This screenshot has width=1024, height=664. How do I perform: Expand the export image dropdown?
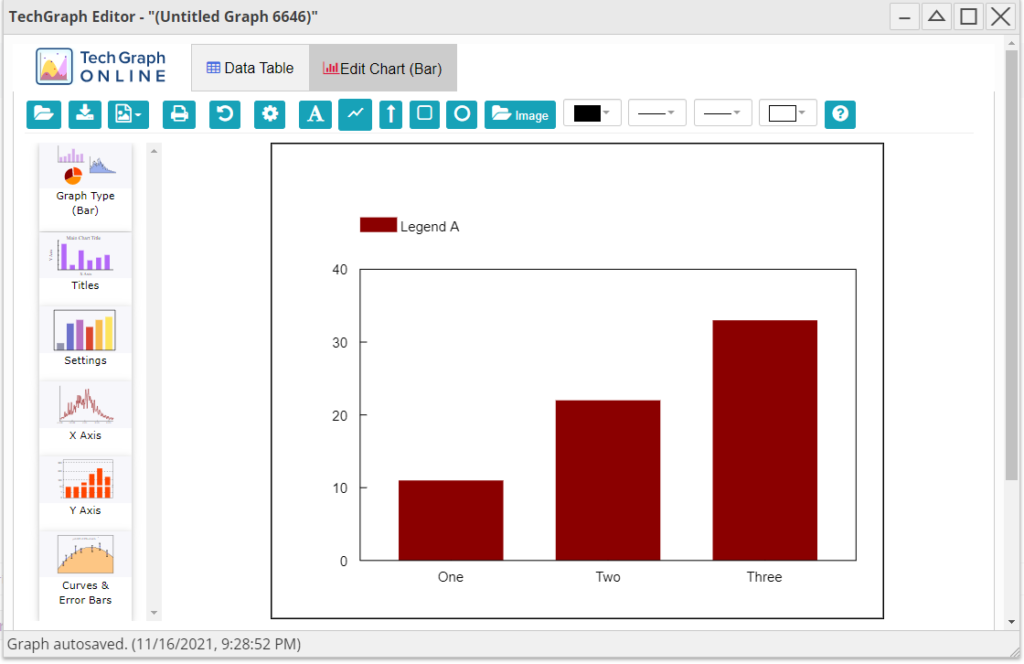tap(128, 114)
